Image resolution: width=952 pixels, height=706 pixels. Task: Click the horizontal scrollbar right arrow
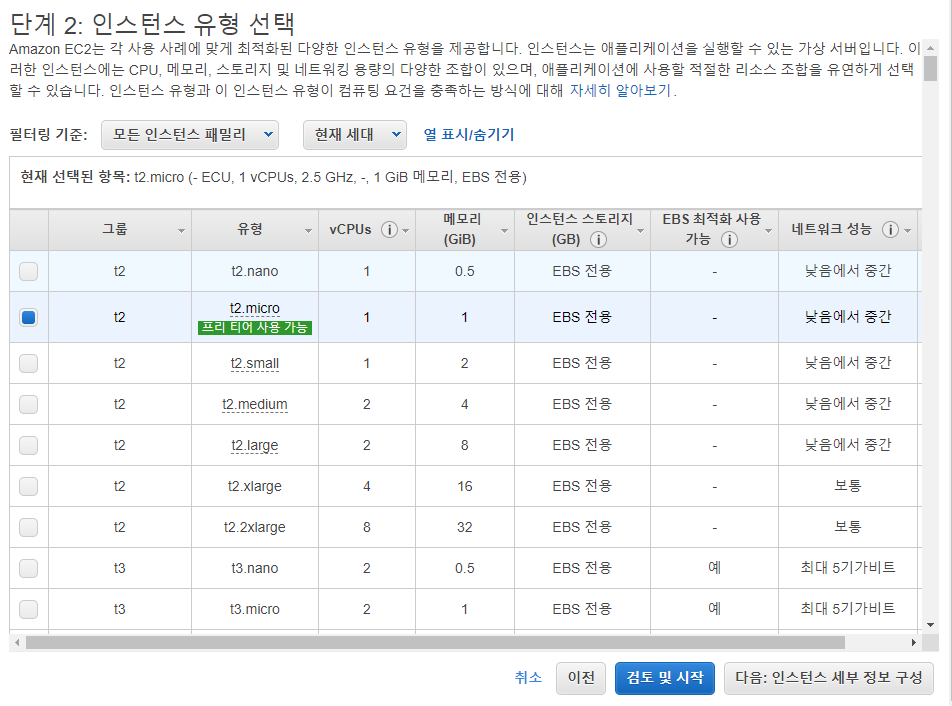pos(914,642)
